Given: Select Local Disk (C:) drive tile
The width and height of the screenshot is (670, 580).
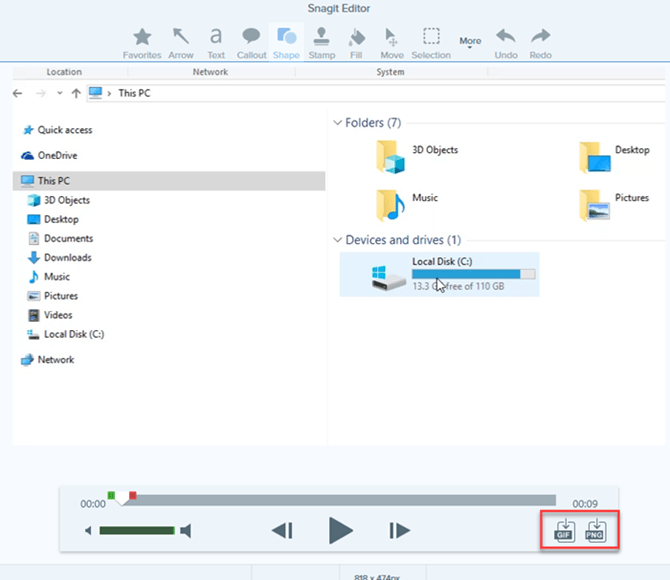Looking at the screenshot, I should (x=439, y=274).
